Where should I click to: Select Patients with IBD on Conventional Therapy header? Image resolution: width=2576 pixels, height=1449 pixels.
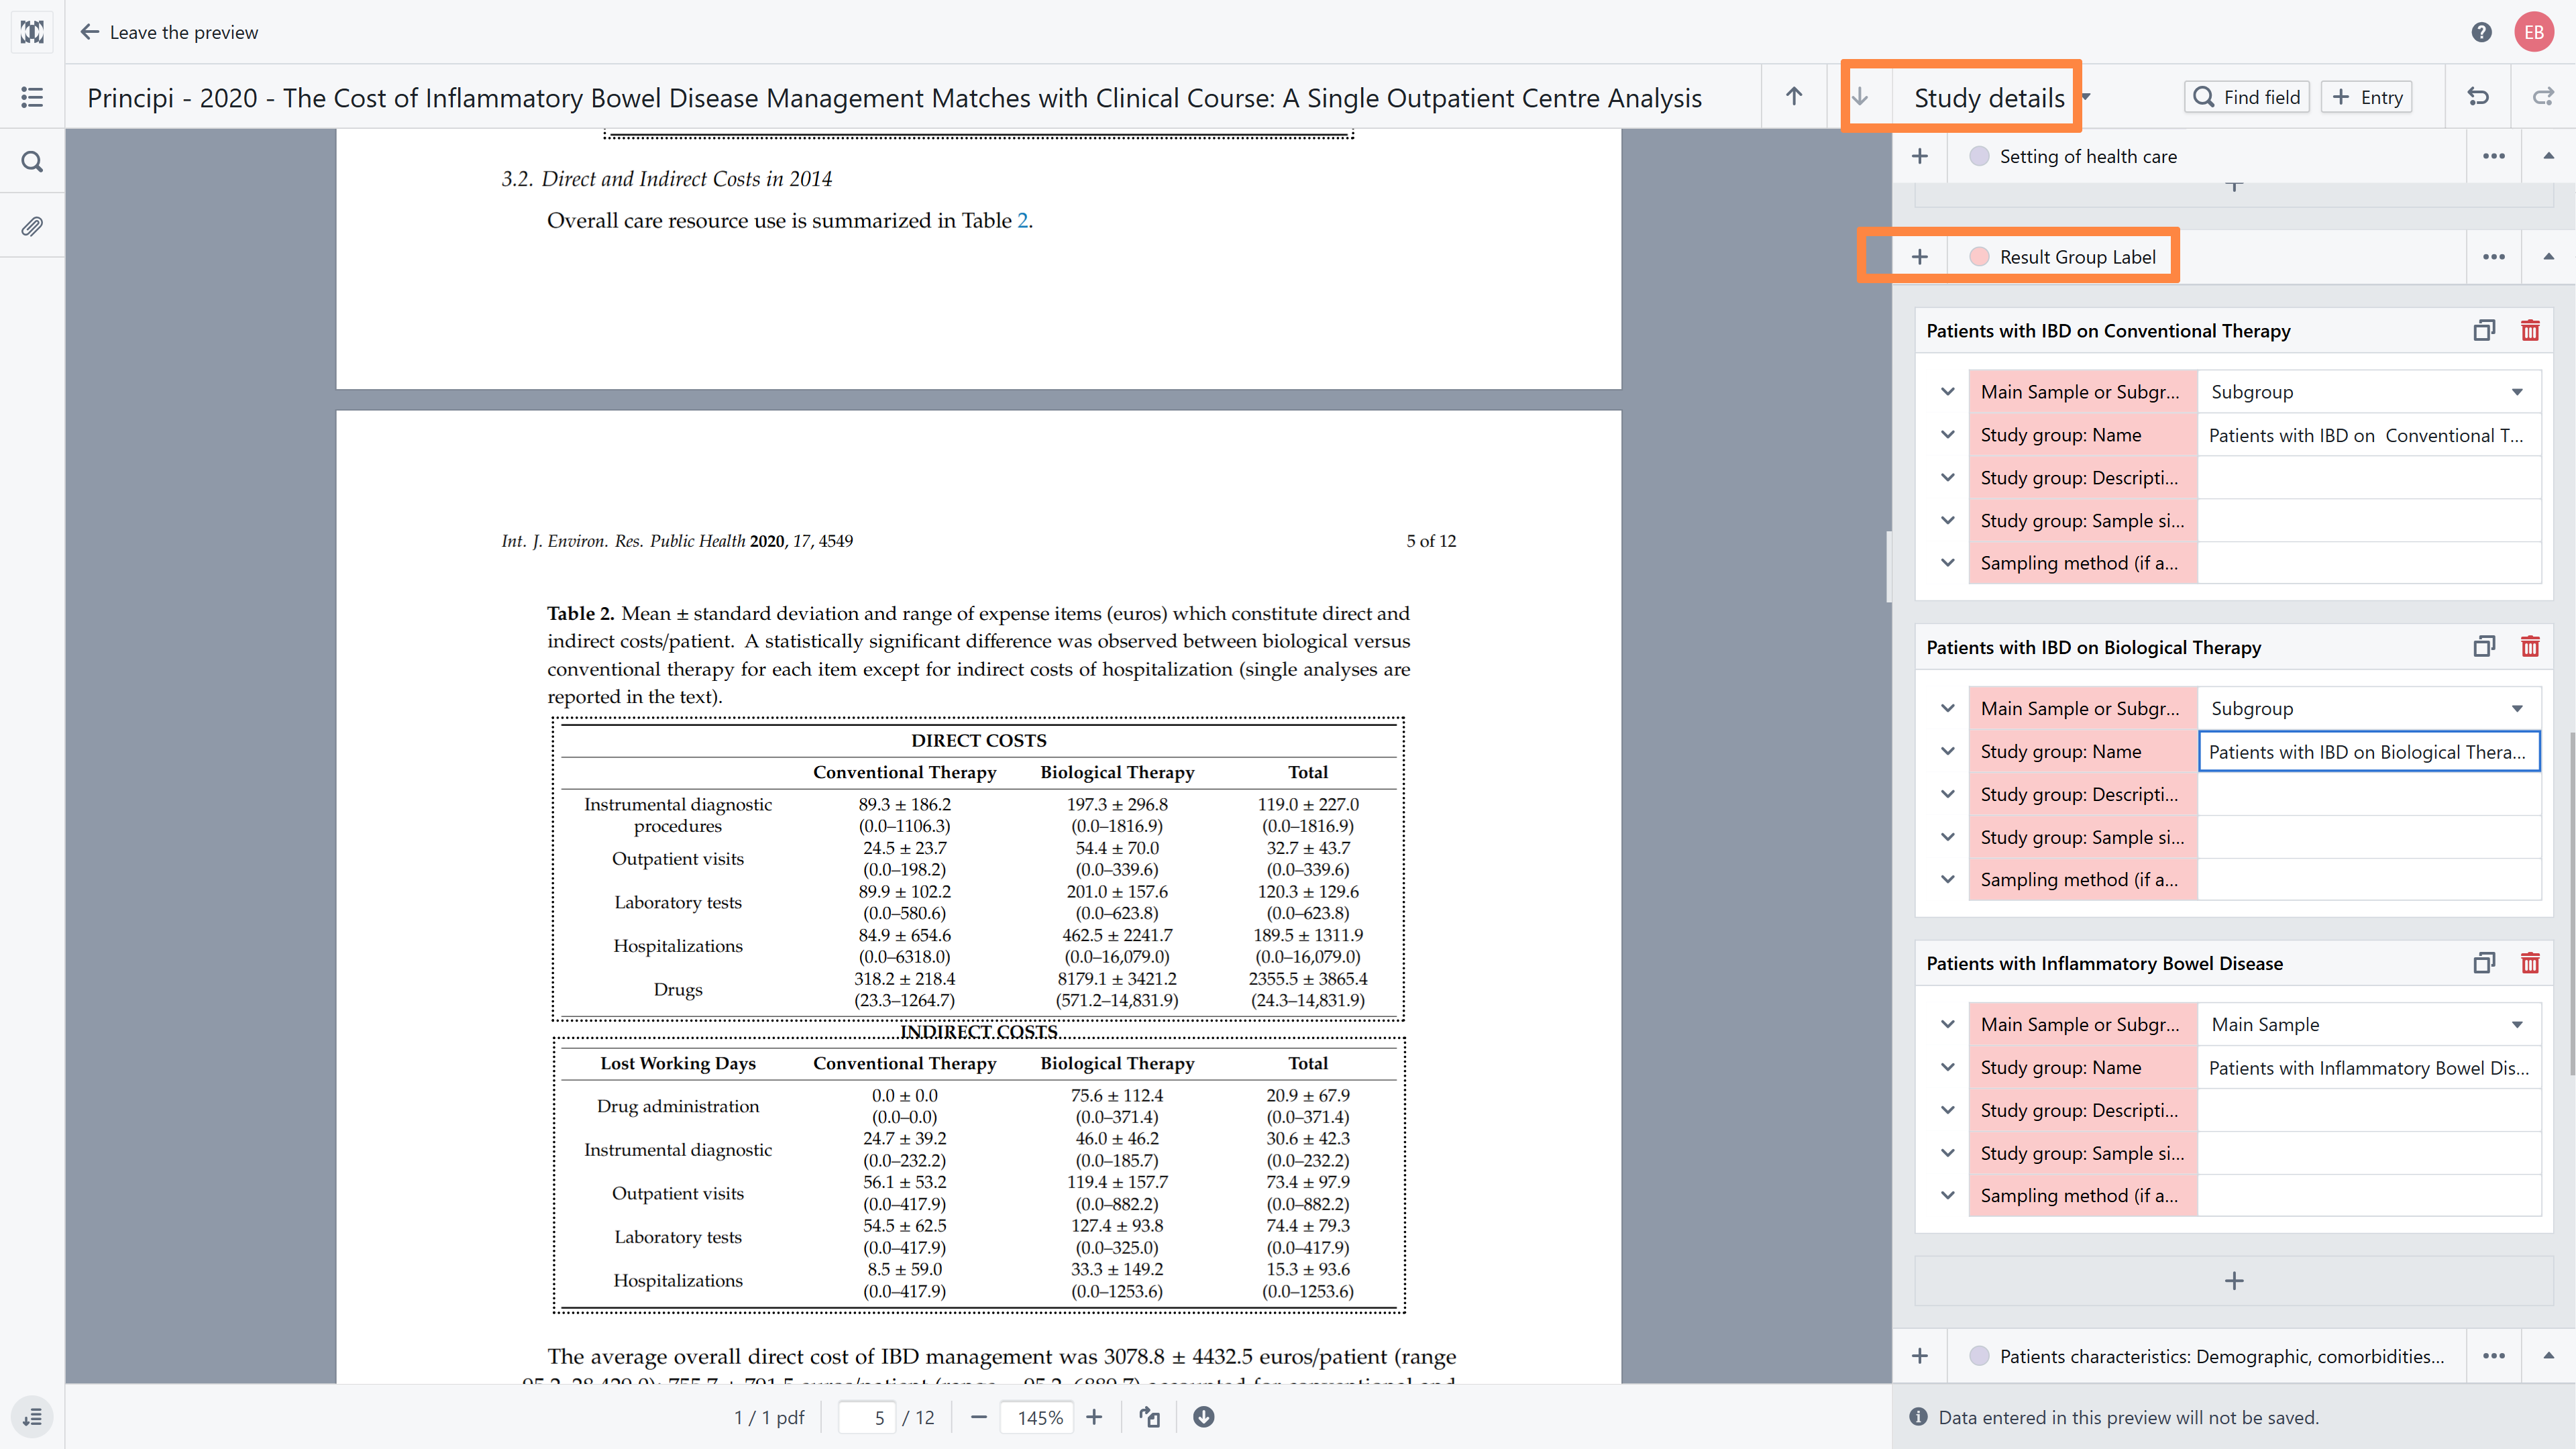(x=2108, y=331)
